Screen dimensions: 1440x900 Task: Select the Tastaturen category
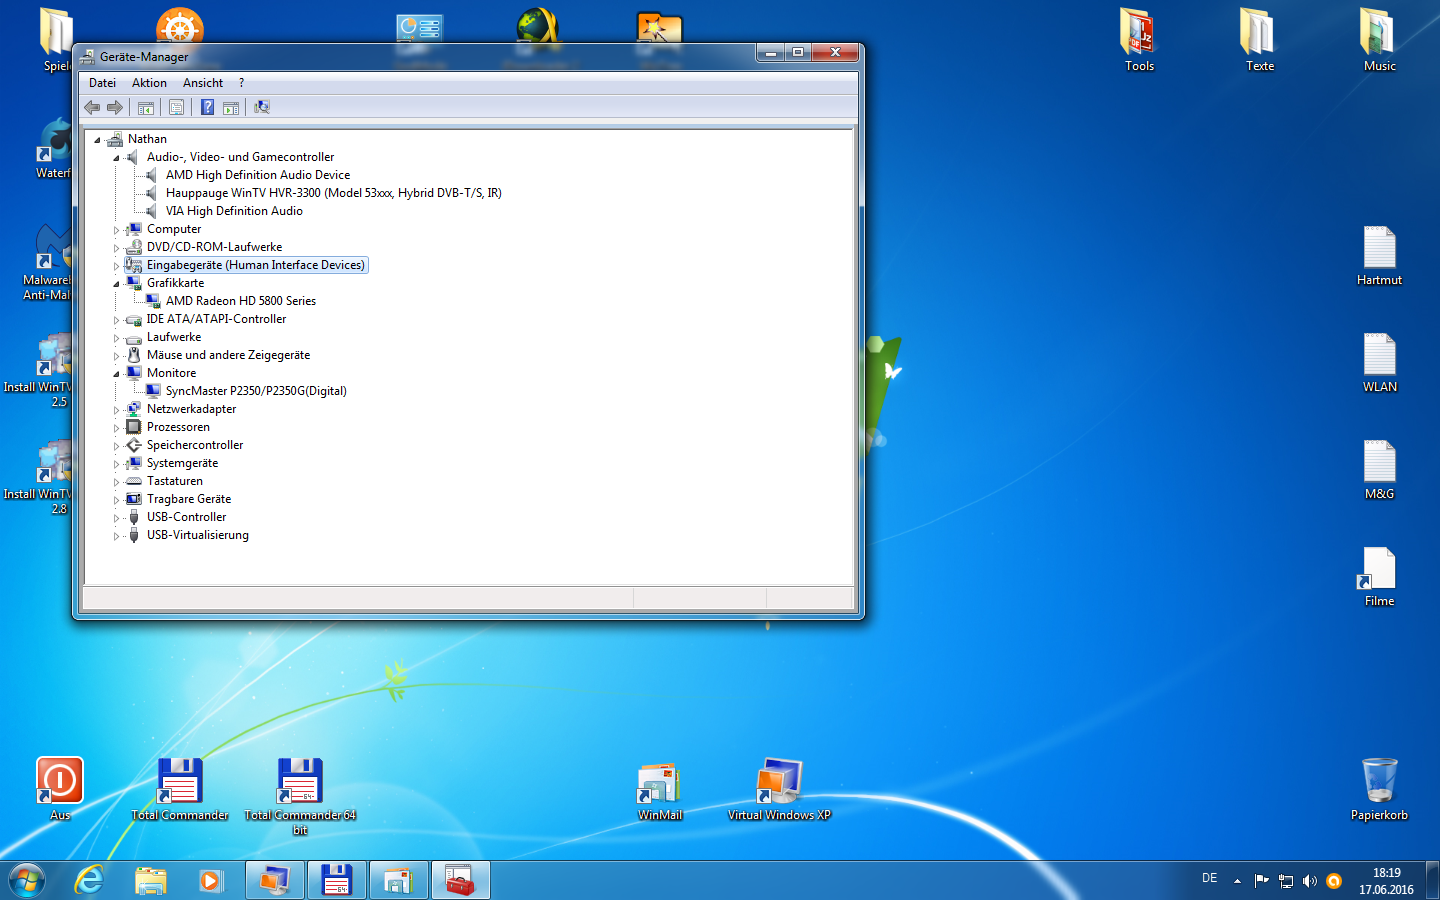tap(175, 481)
